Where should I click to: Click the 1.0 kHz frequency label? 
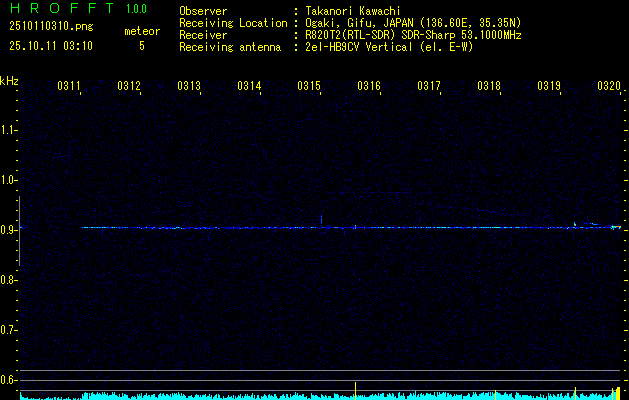pyautogui.click(x=8, y=180)
